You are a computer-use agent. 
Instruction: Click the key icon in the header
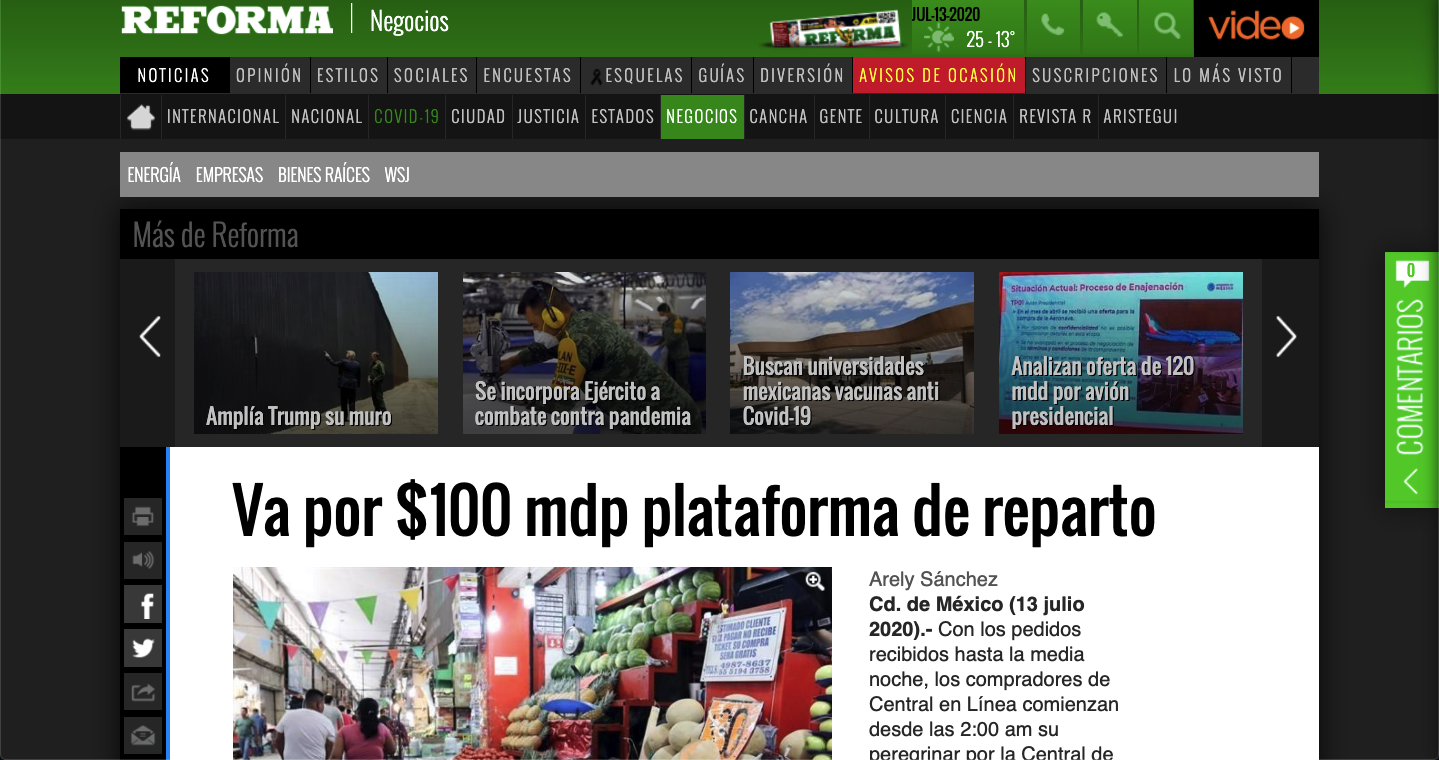click(1108, 27)
